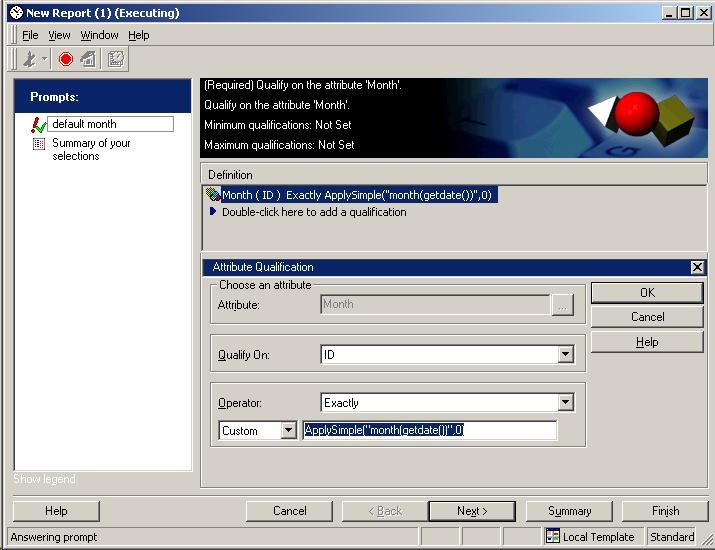Click the Month qualification icon in Definition
715x550 pixels.
pyautogui.click(x=213, y=195)
